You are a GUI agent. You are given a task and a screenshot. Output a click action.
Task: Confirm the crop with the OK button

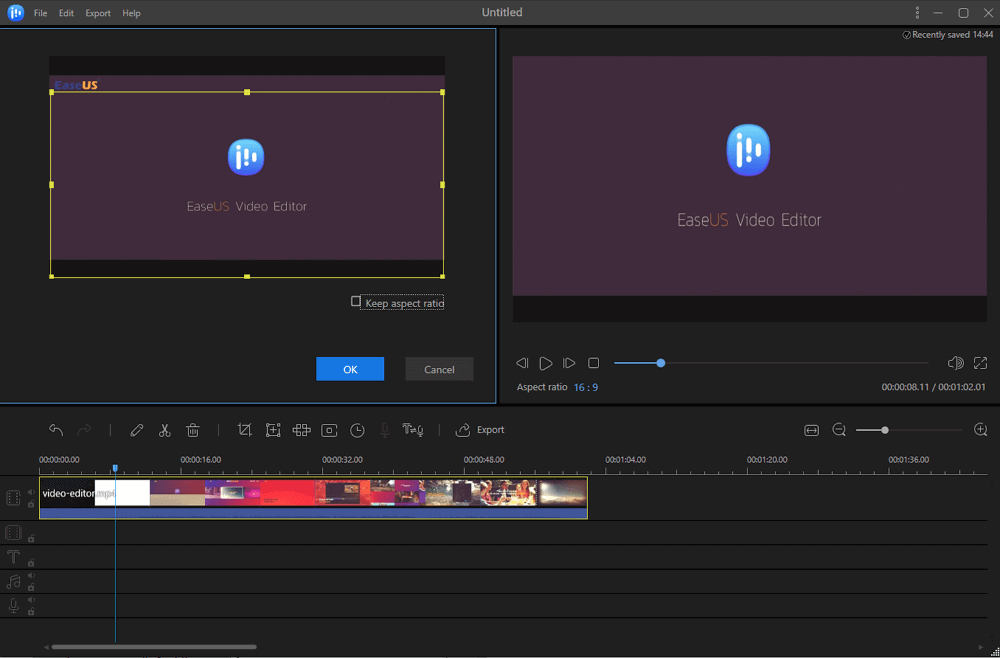click(x=350, y=368)
